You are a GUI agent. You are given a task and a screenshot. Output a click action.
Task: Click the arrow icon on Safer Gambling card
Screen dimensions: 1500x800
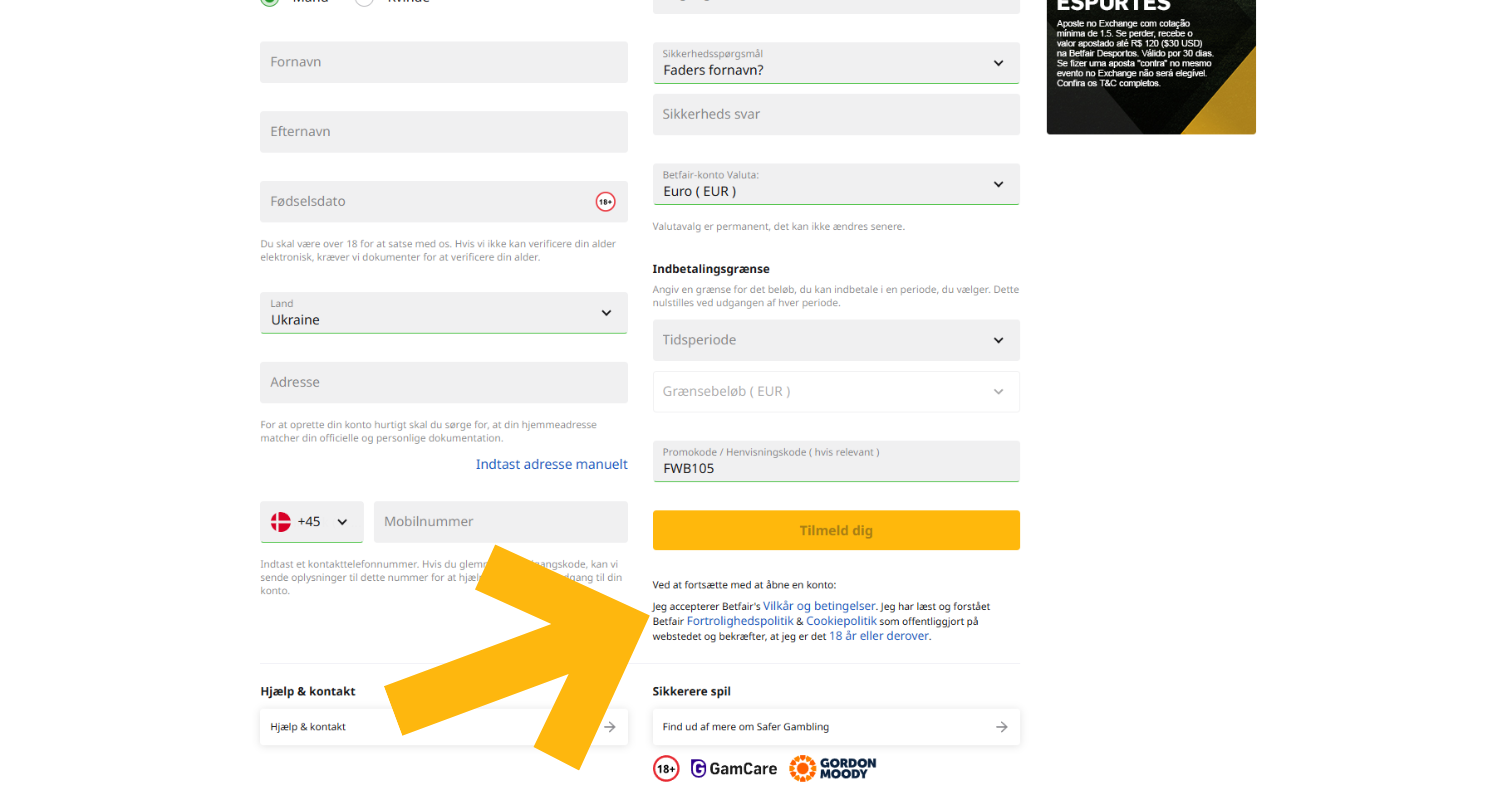click(1001, 727)
